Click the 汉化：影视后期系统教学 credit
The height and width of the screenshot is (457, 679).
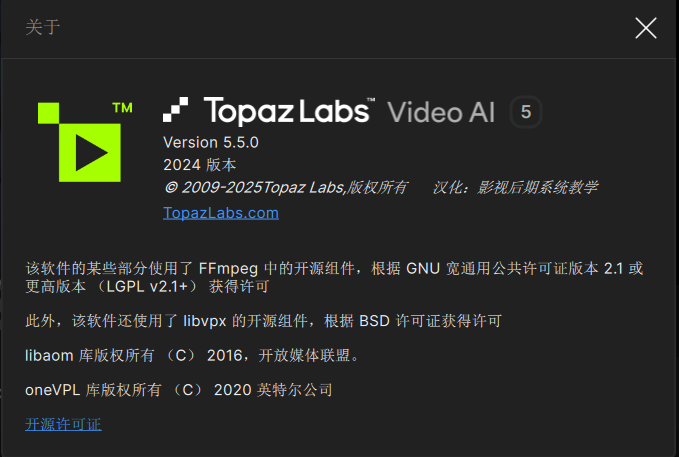tap(515, 188)
